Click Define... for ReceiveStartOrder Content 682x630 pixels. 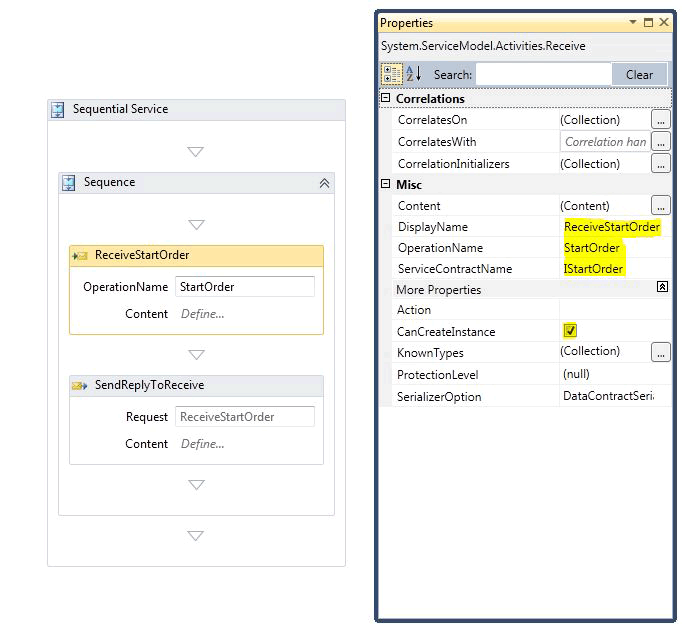(203, 314)
